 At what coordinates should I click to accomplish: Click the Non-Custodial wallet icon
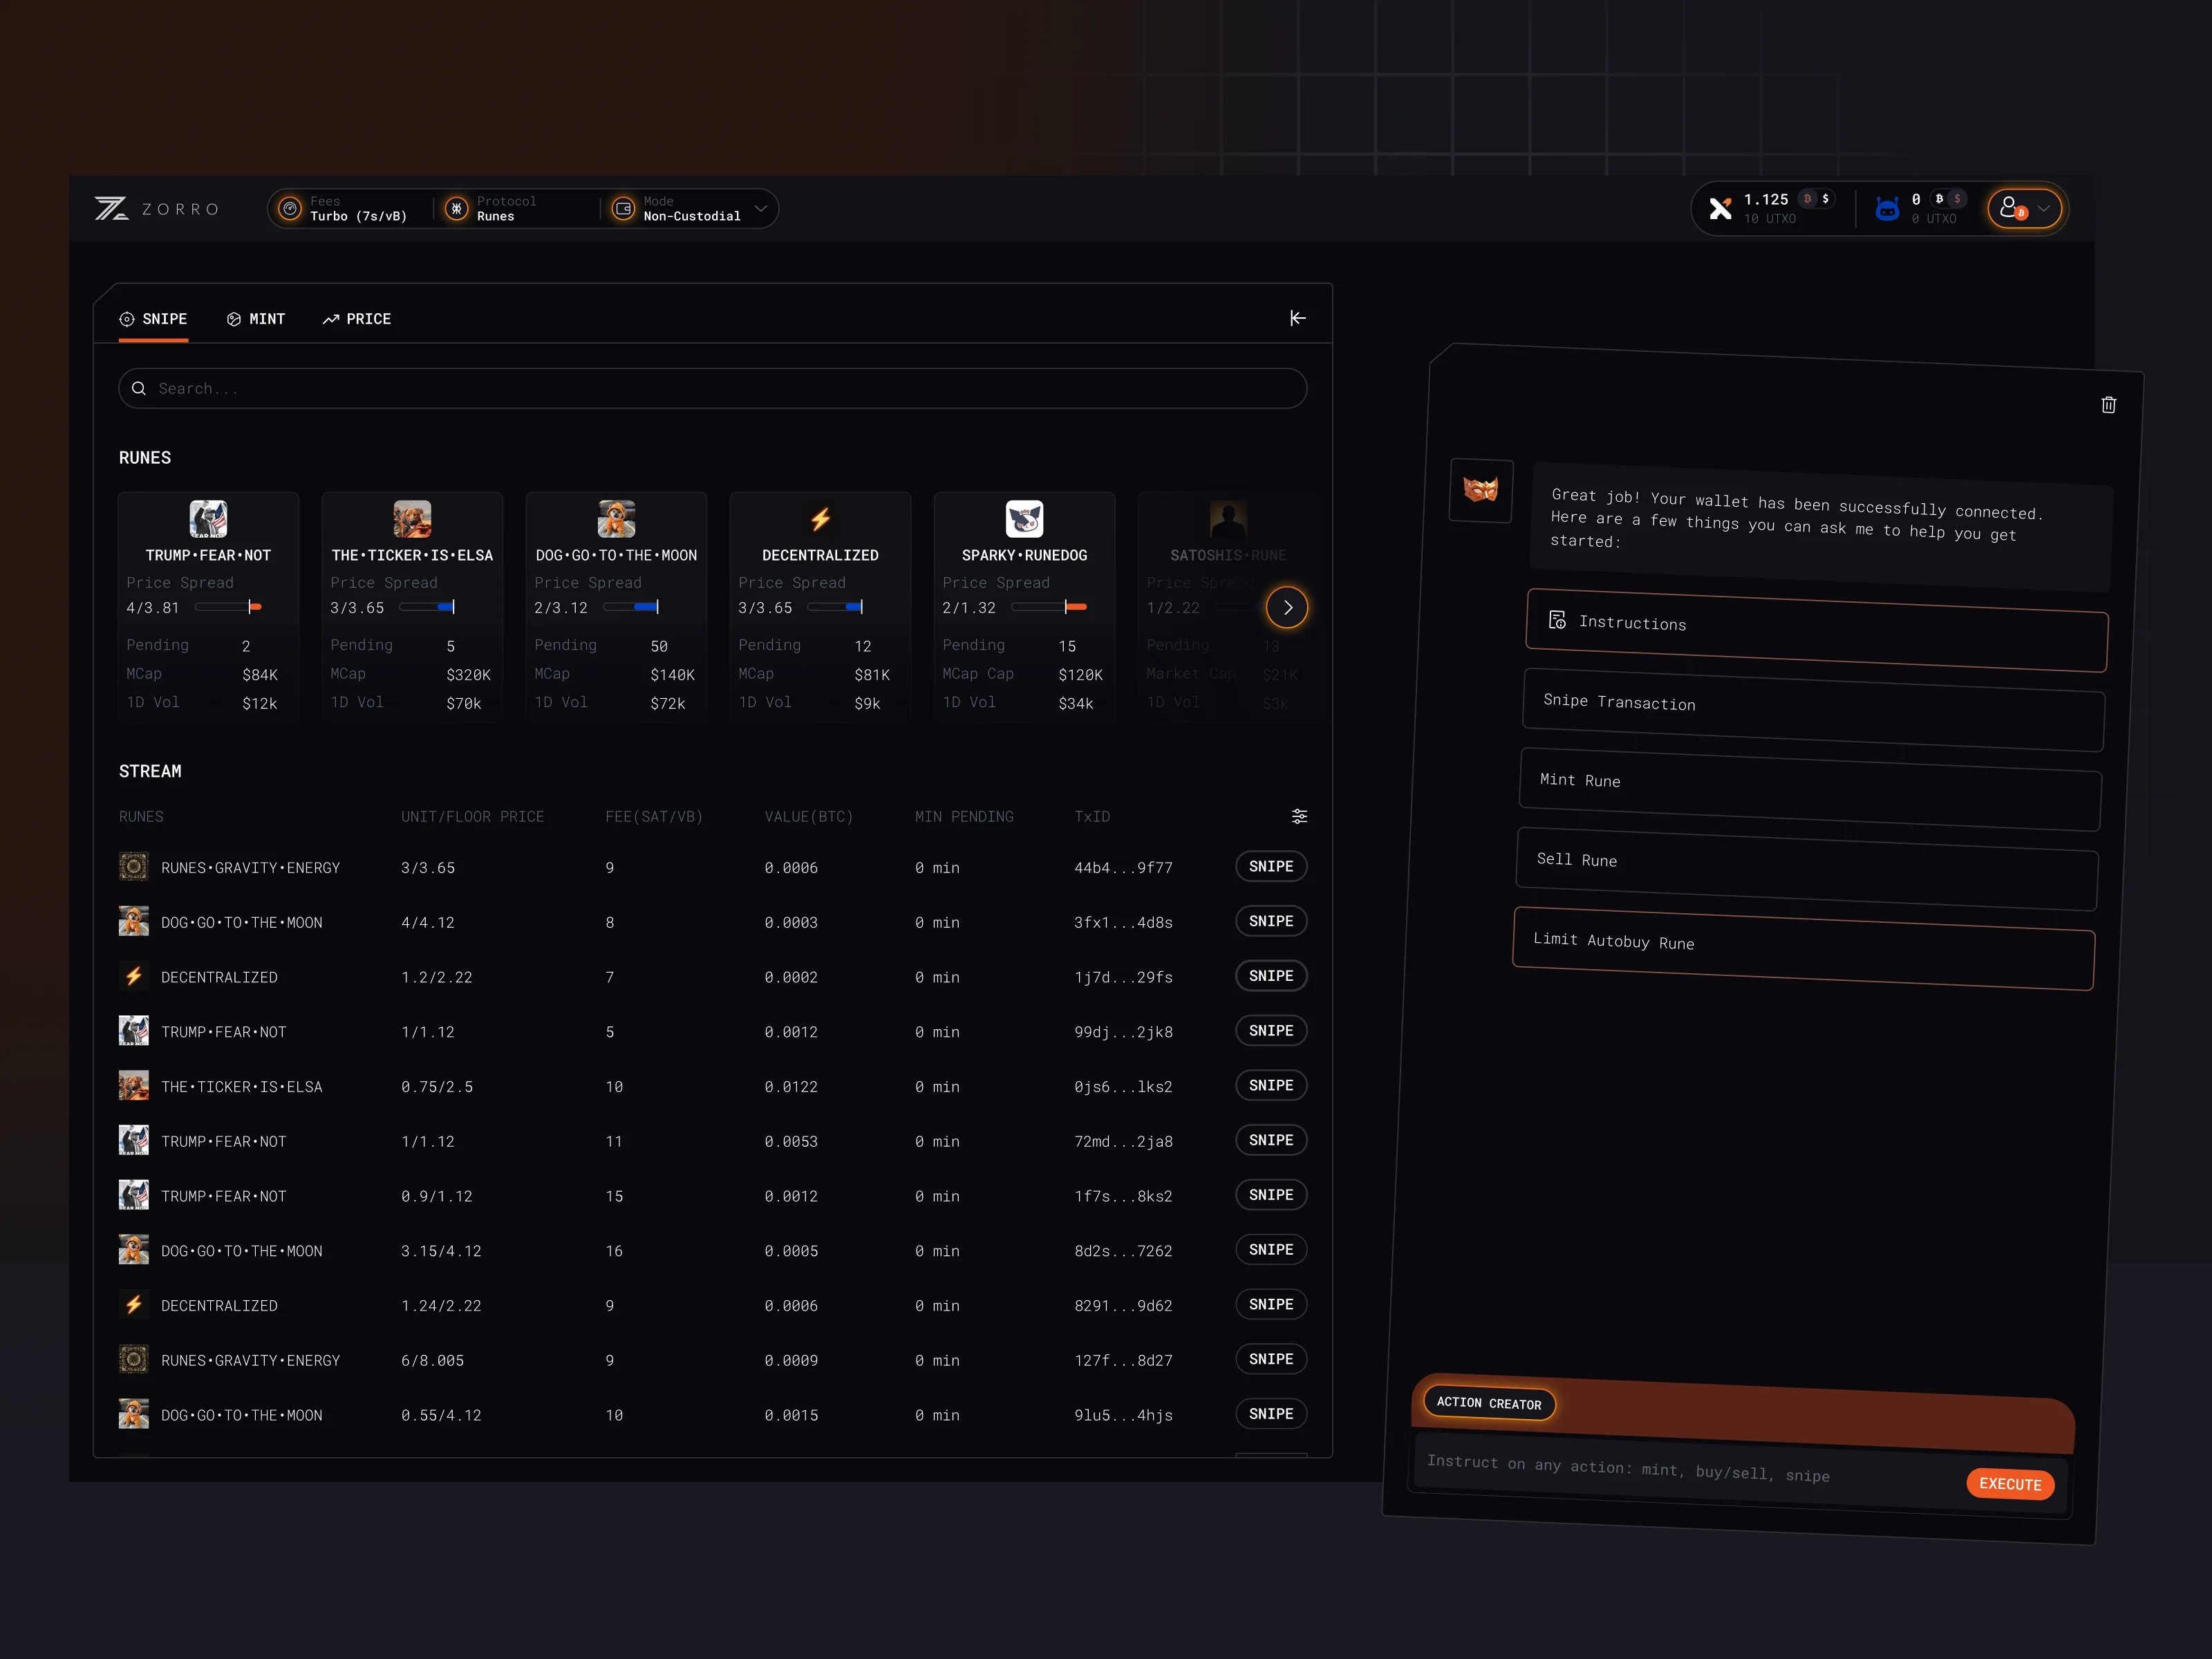click(624, 209)
